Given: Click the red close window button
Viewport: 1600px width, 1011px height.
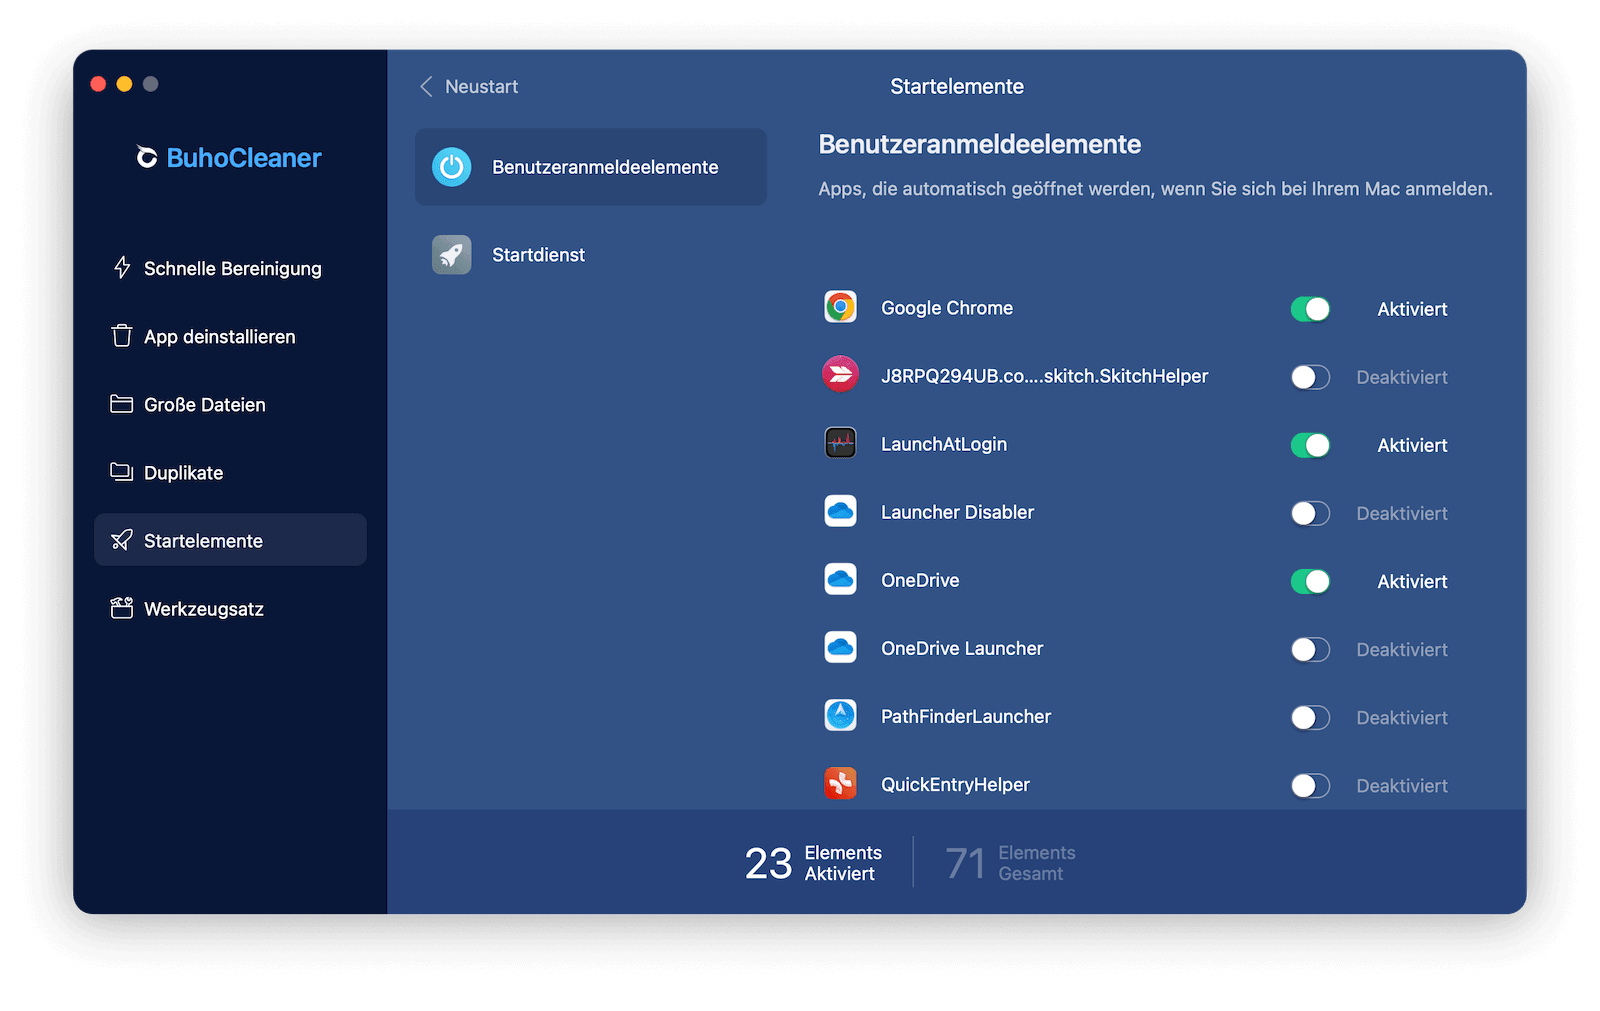Looking at the screenshot, I should click(98, 84).
